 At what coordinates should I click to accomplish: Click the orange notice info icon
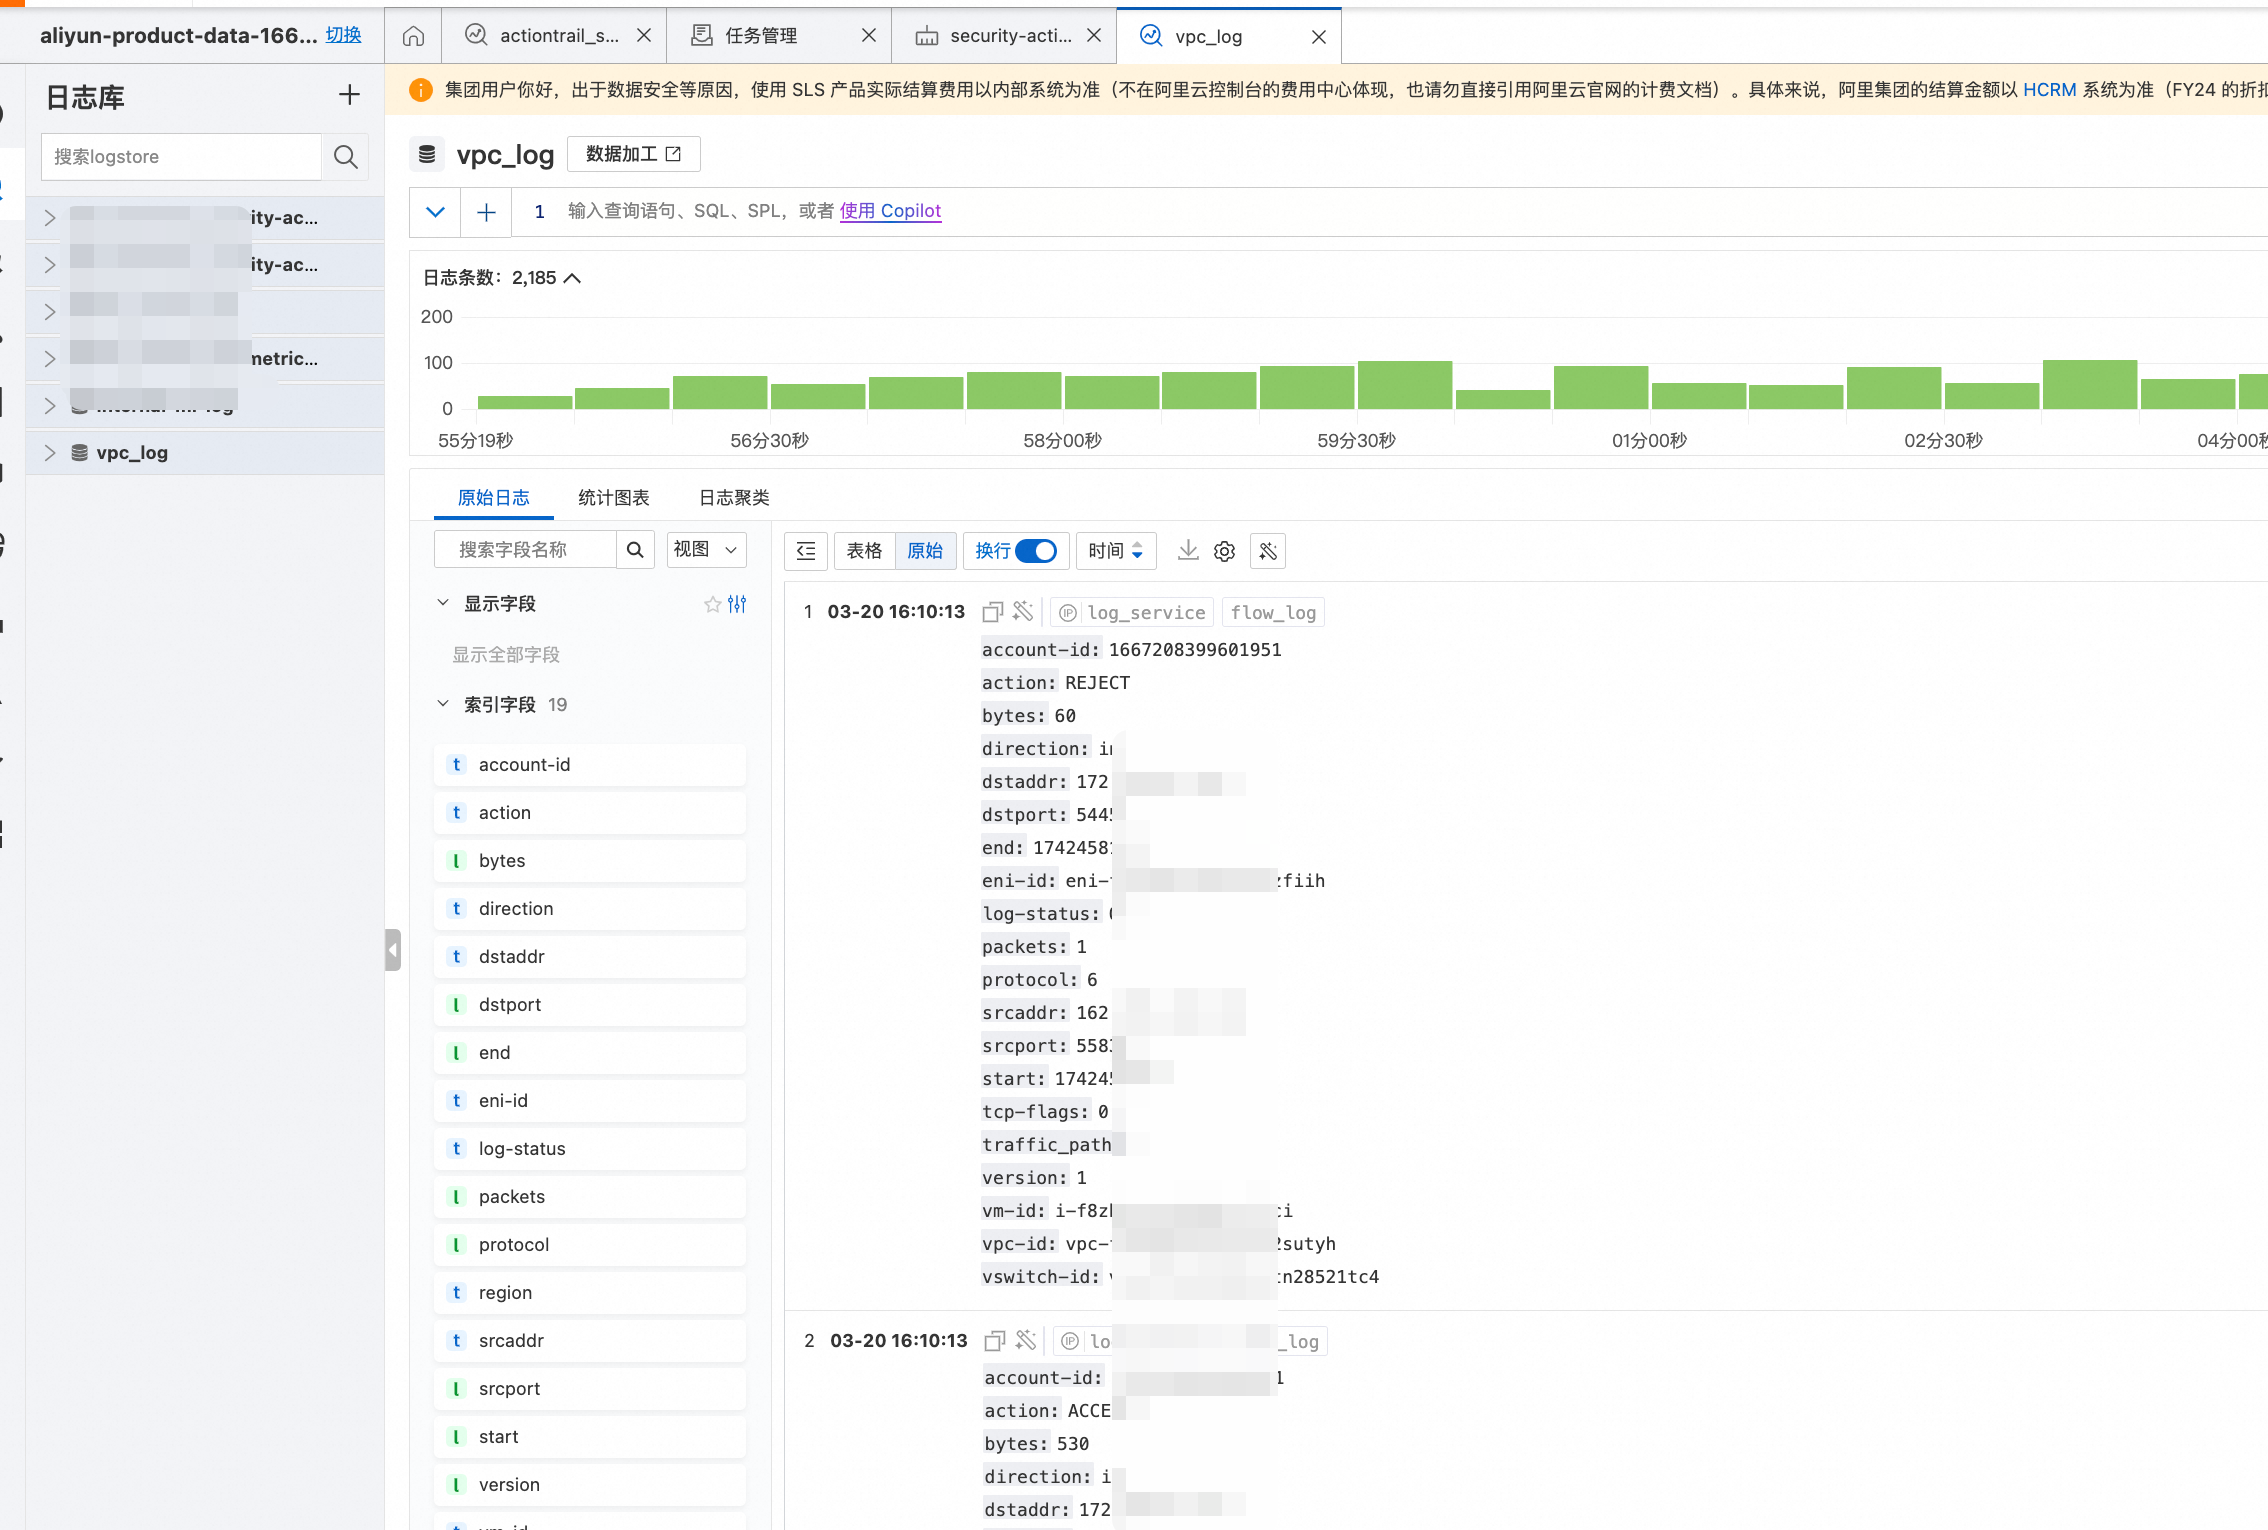click(421, 90)
